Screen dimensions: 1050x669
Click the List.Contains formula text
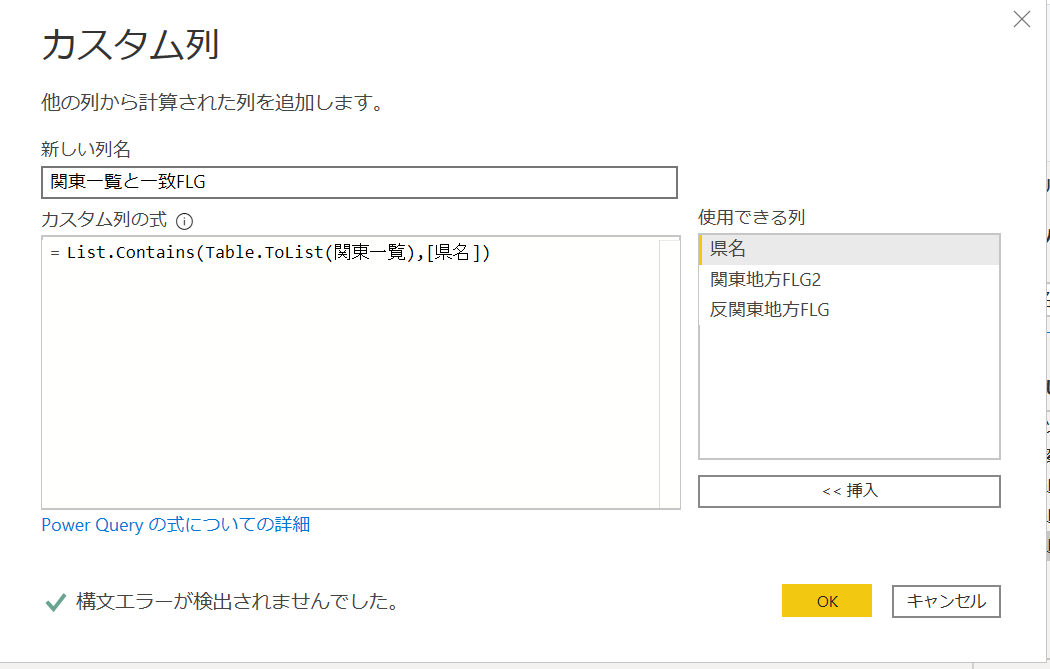[x=279, y=252]
